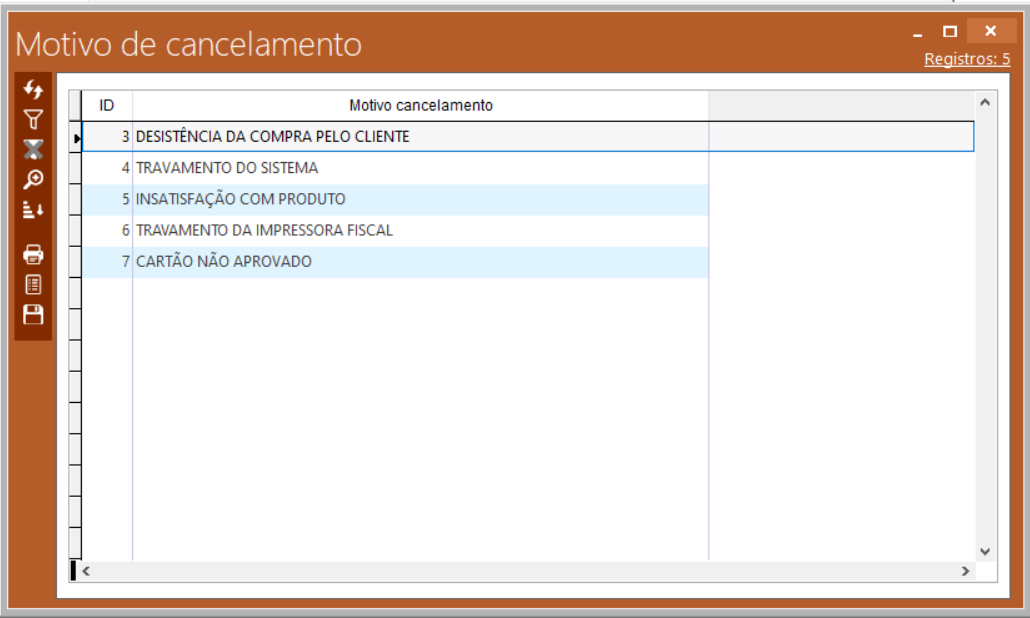Maximize the Motivo de cancelamento window
The width and height of the screenshot is (1030, 618).
coord(950,31)
